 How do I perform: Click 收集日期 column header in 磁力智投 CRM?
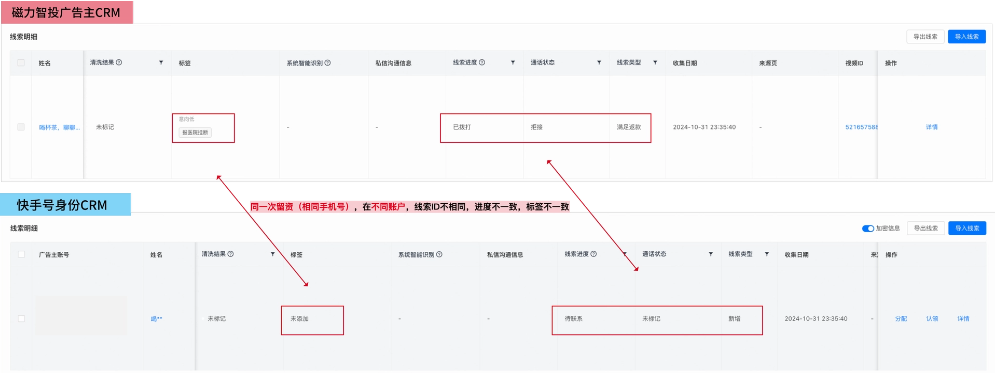point(685,63)
